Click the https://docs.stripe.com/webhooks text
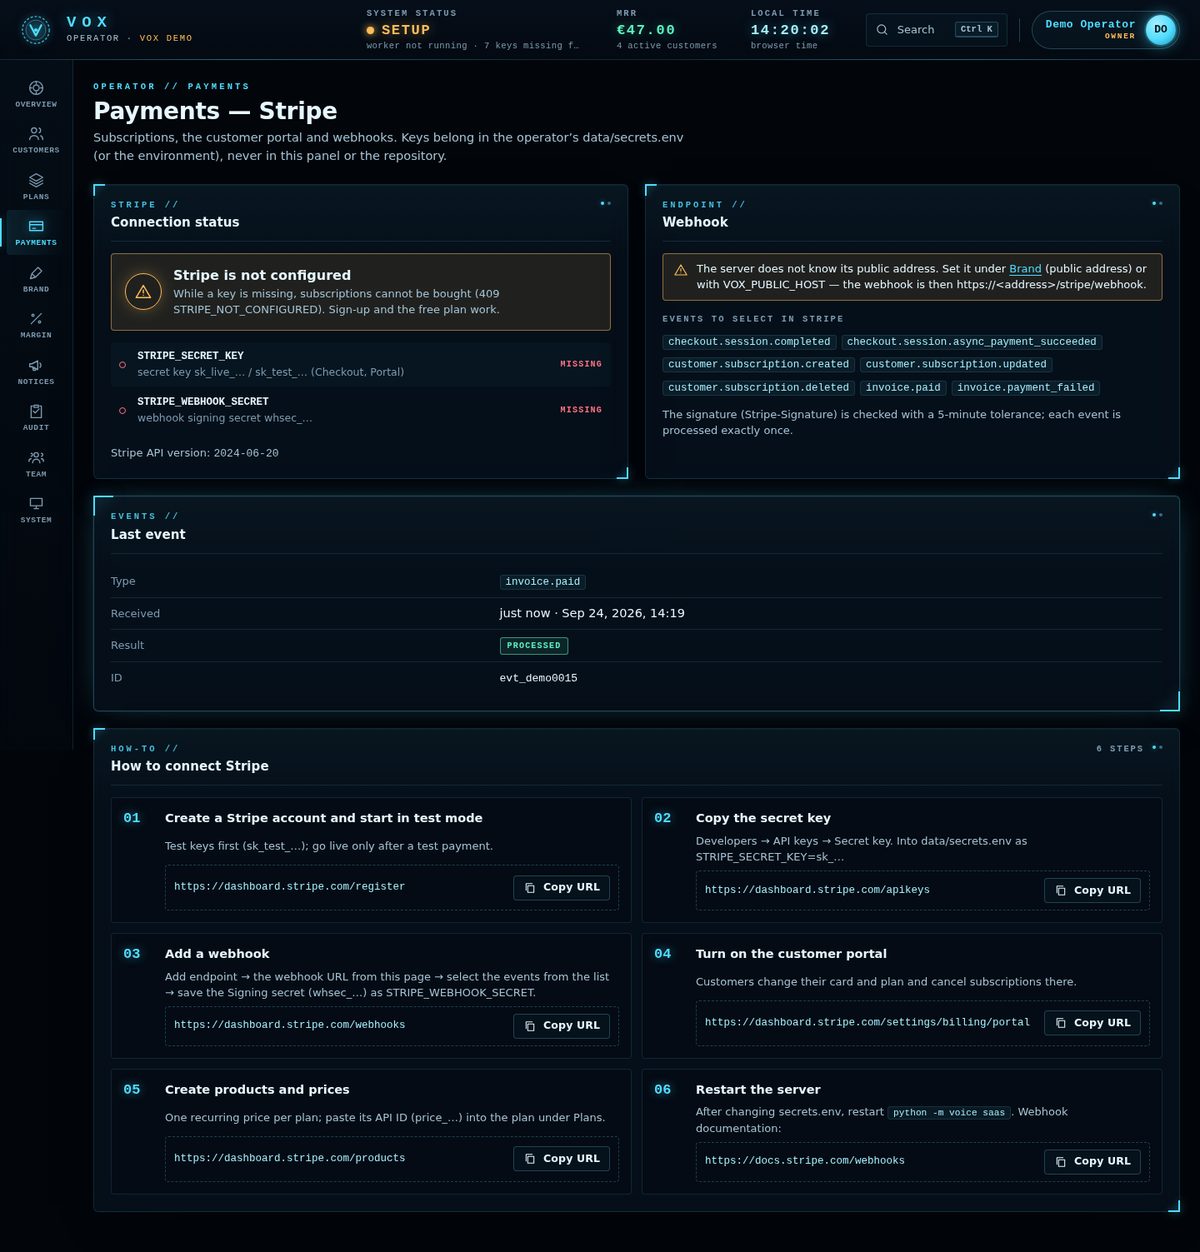The width and height of the screenshot is (1200, 1252). pos(804,1161)
